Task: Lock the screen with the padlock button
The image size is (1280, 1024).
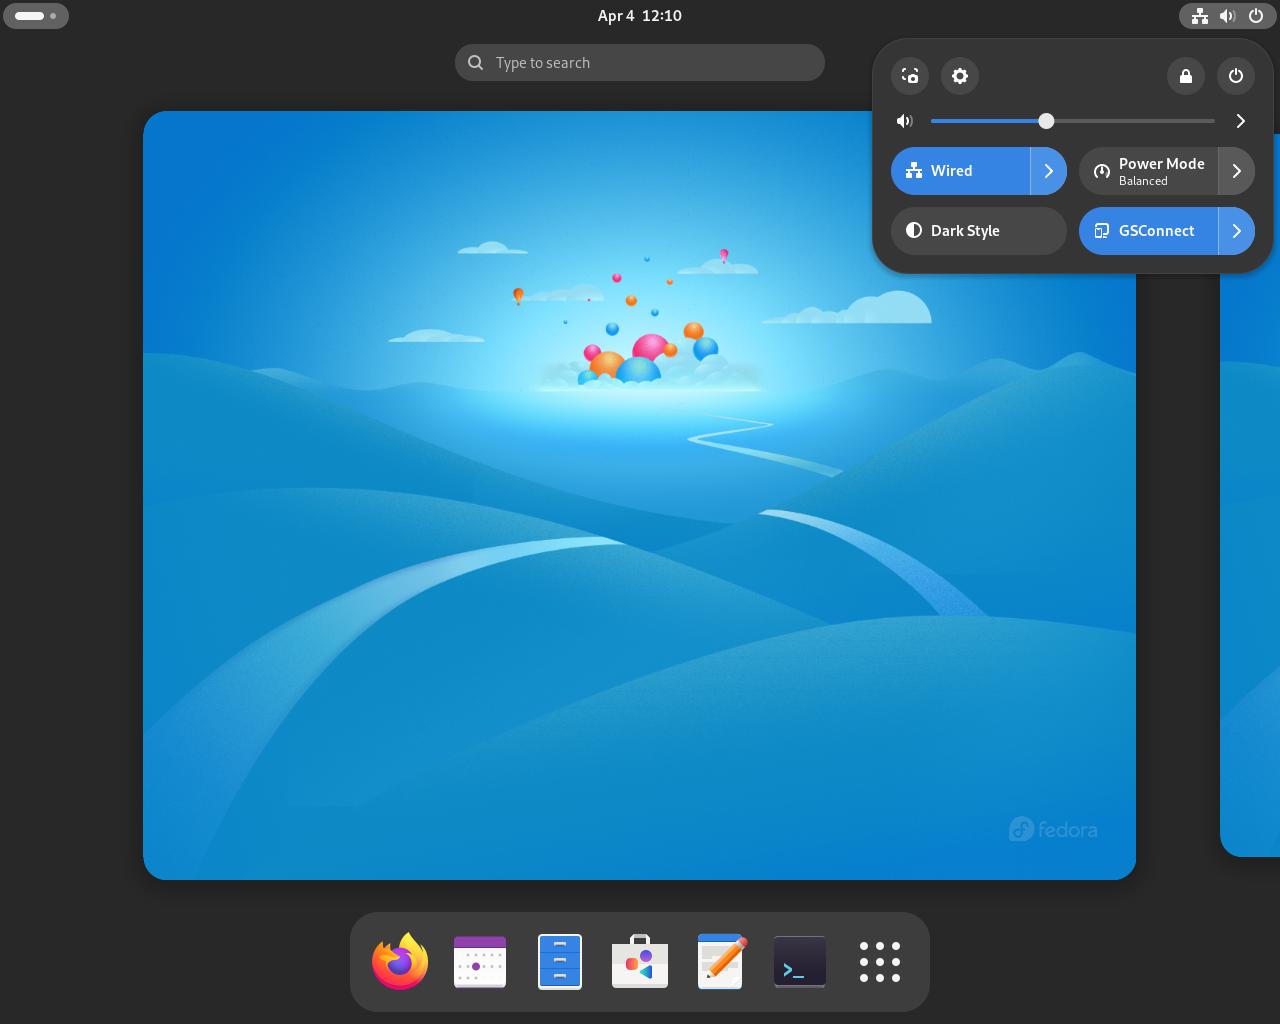Action: coord(1186,76)
